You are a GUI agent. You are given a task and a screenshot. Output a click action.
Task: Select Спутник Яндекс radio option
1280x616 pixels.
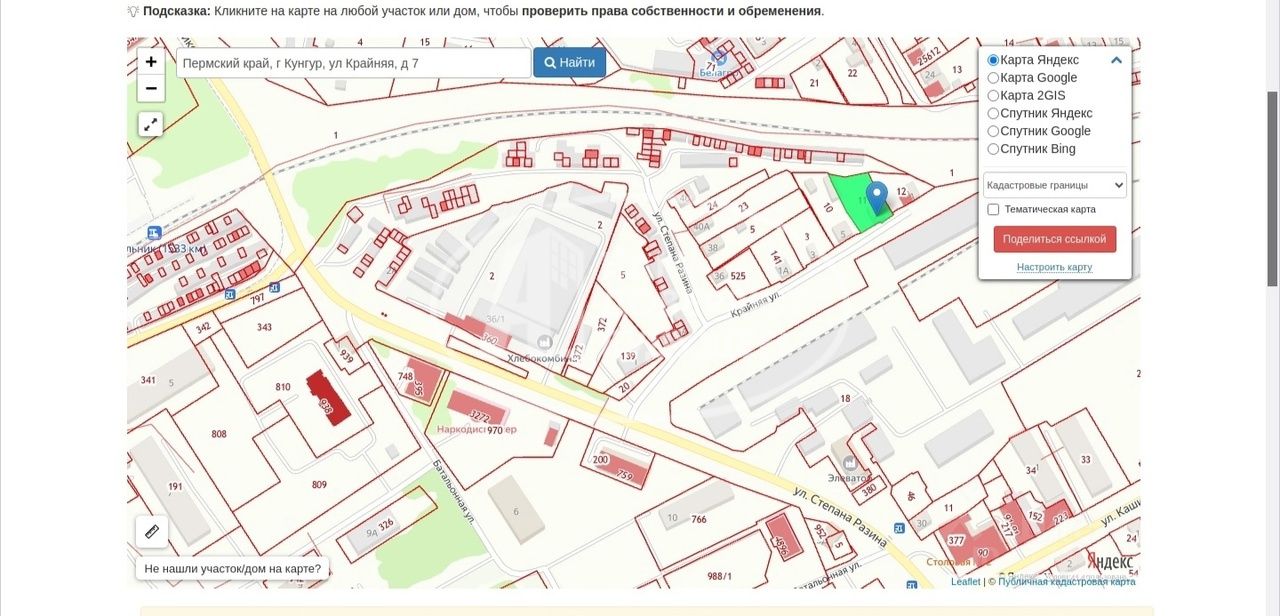(993, 114)
